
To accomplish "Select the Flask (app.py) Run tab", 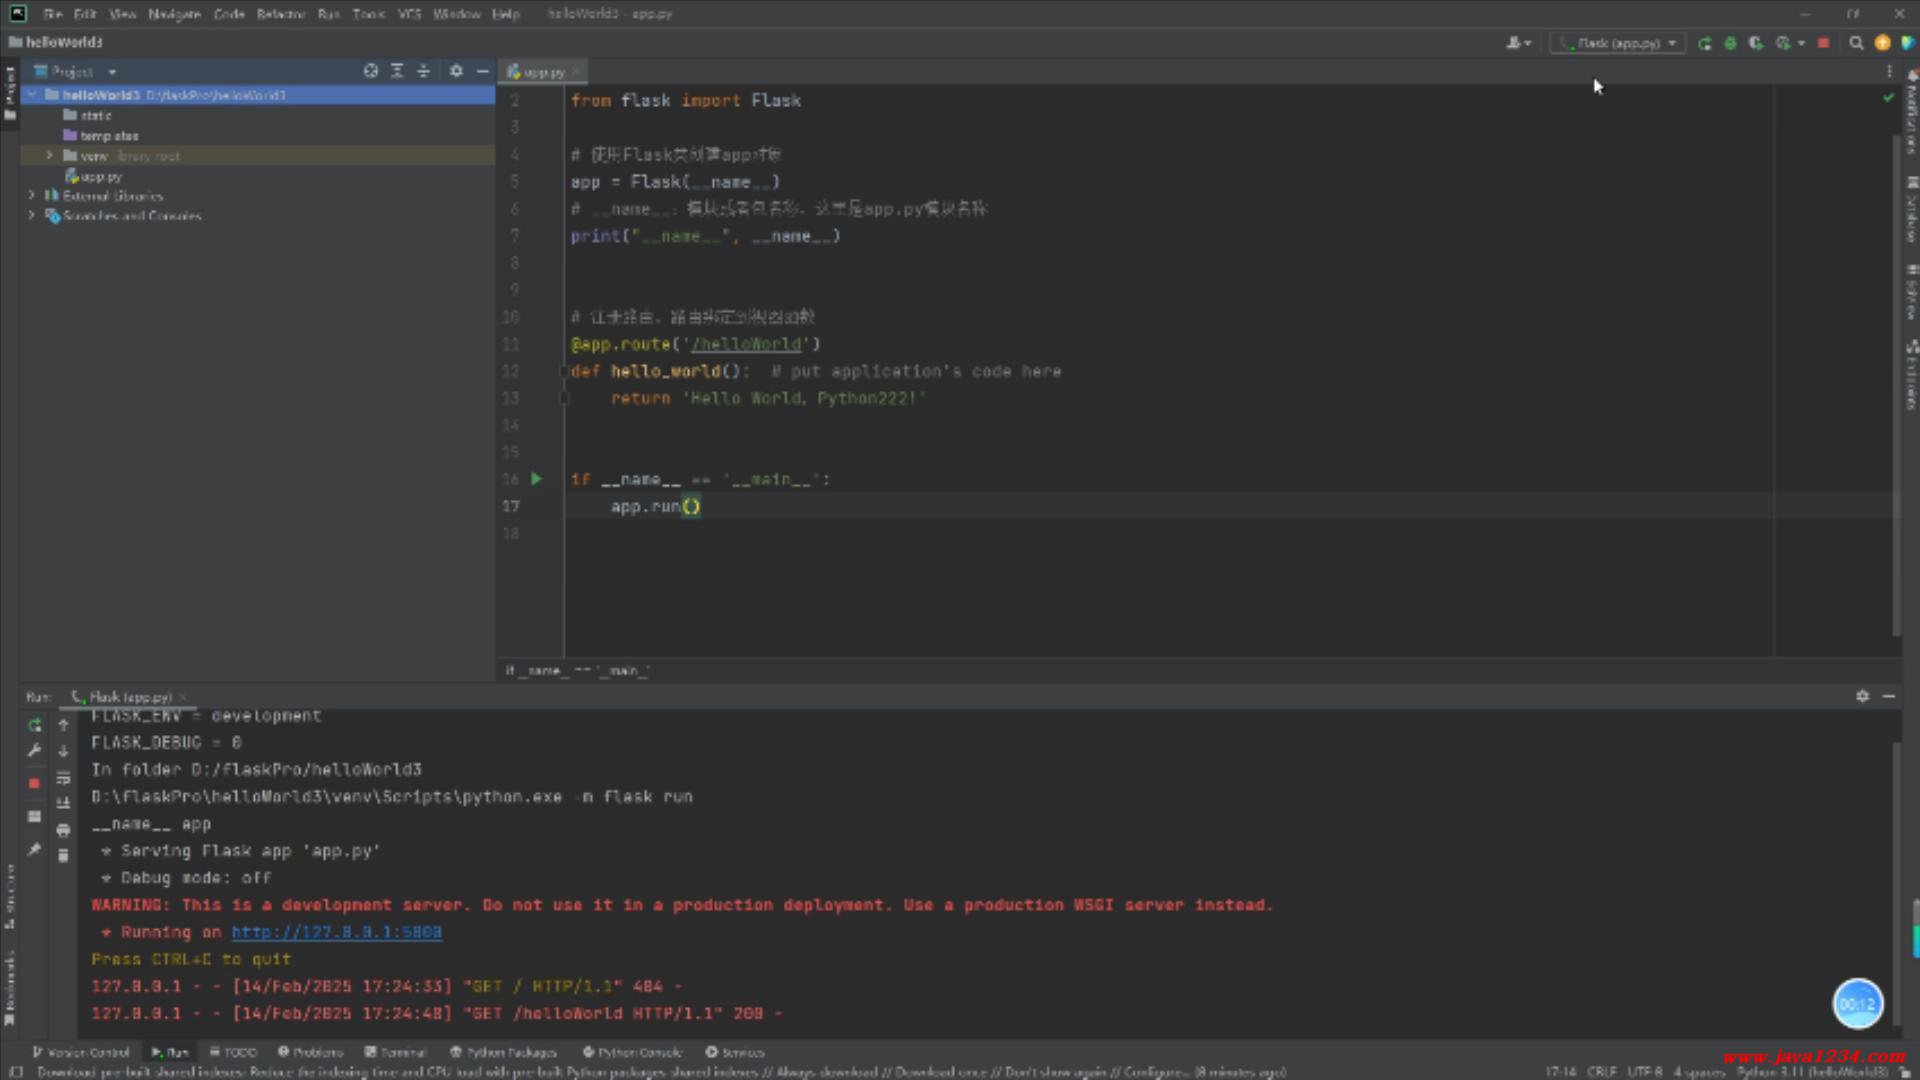I will 129,697.
